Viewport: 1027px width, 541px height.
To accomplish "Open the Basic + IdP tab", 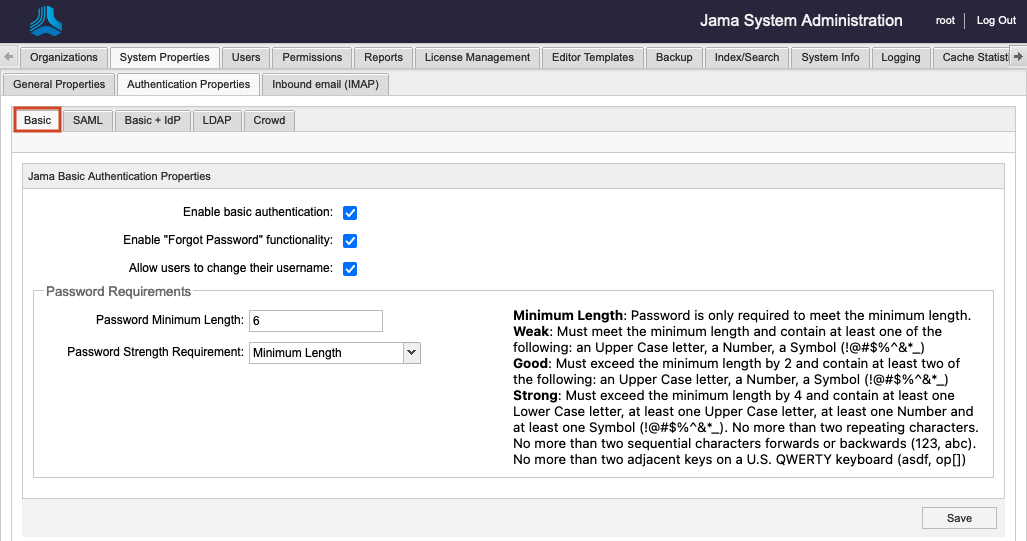I will [x=153, y=121].
